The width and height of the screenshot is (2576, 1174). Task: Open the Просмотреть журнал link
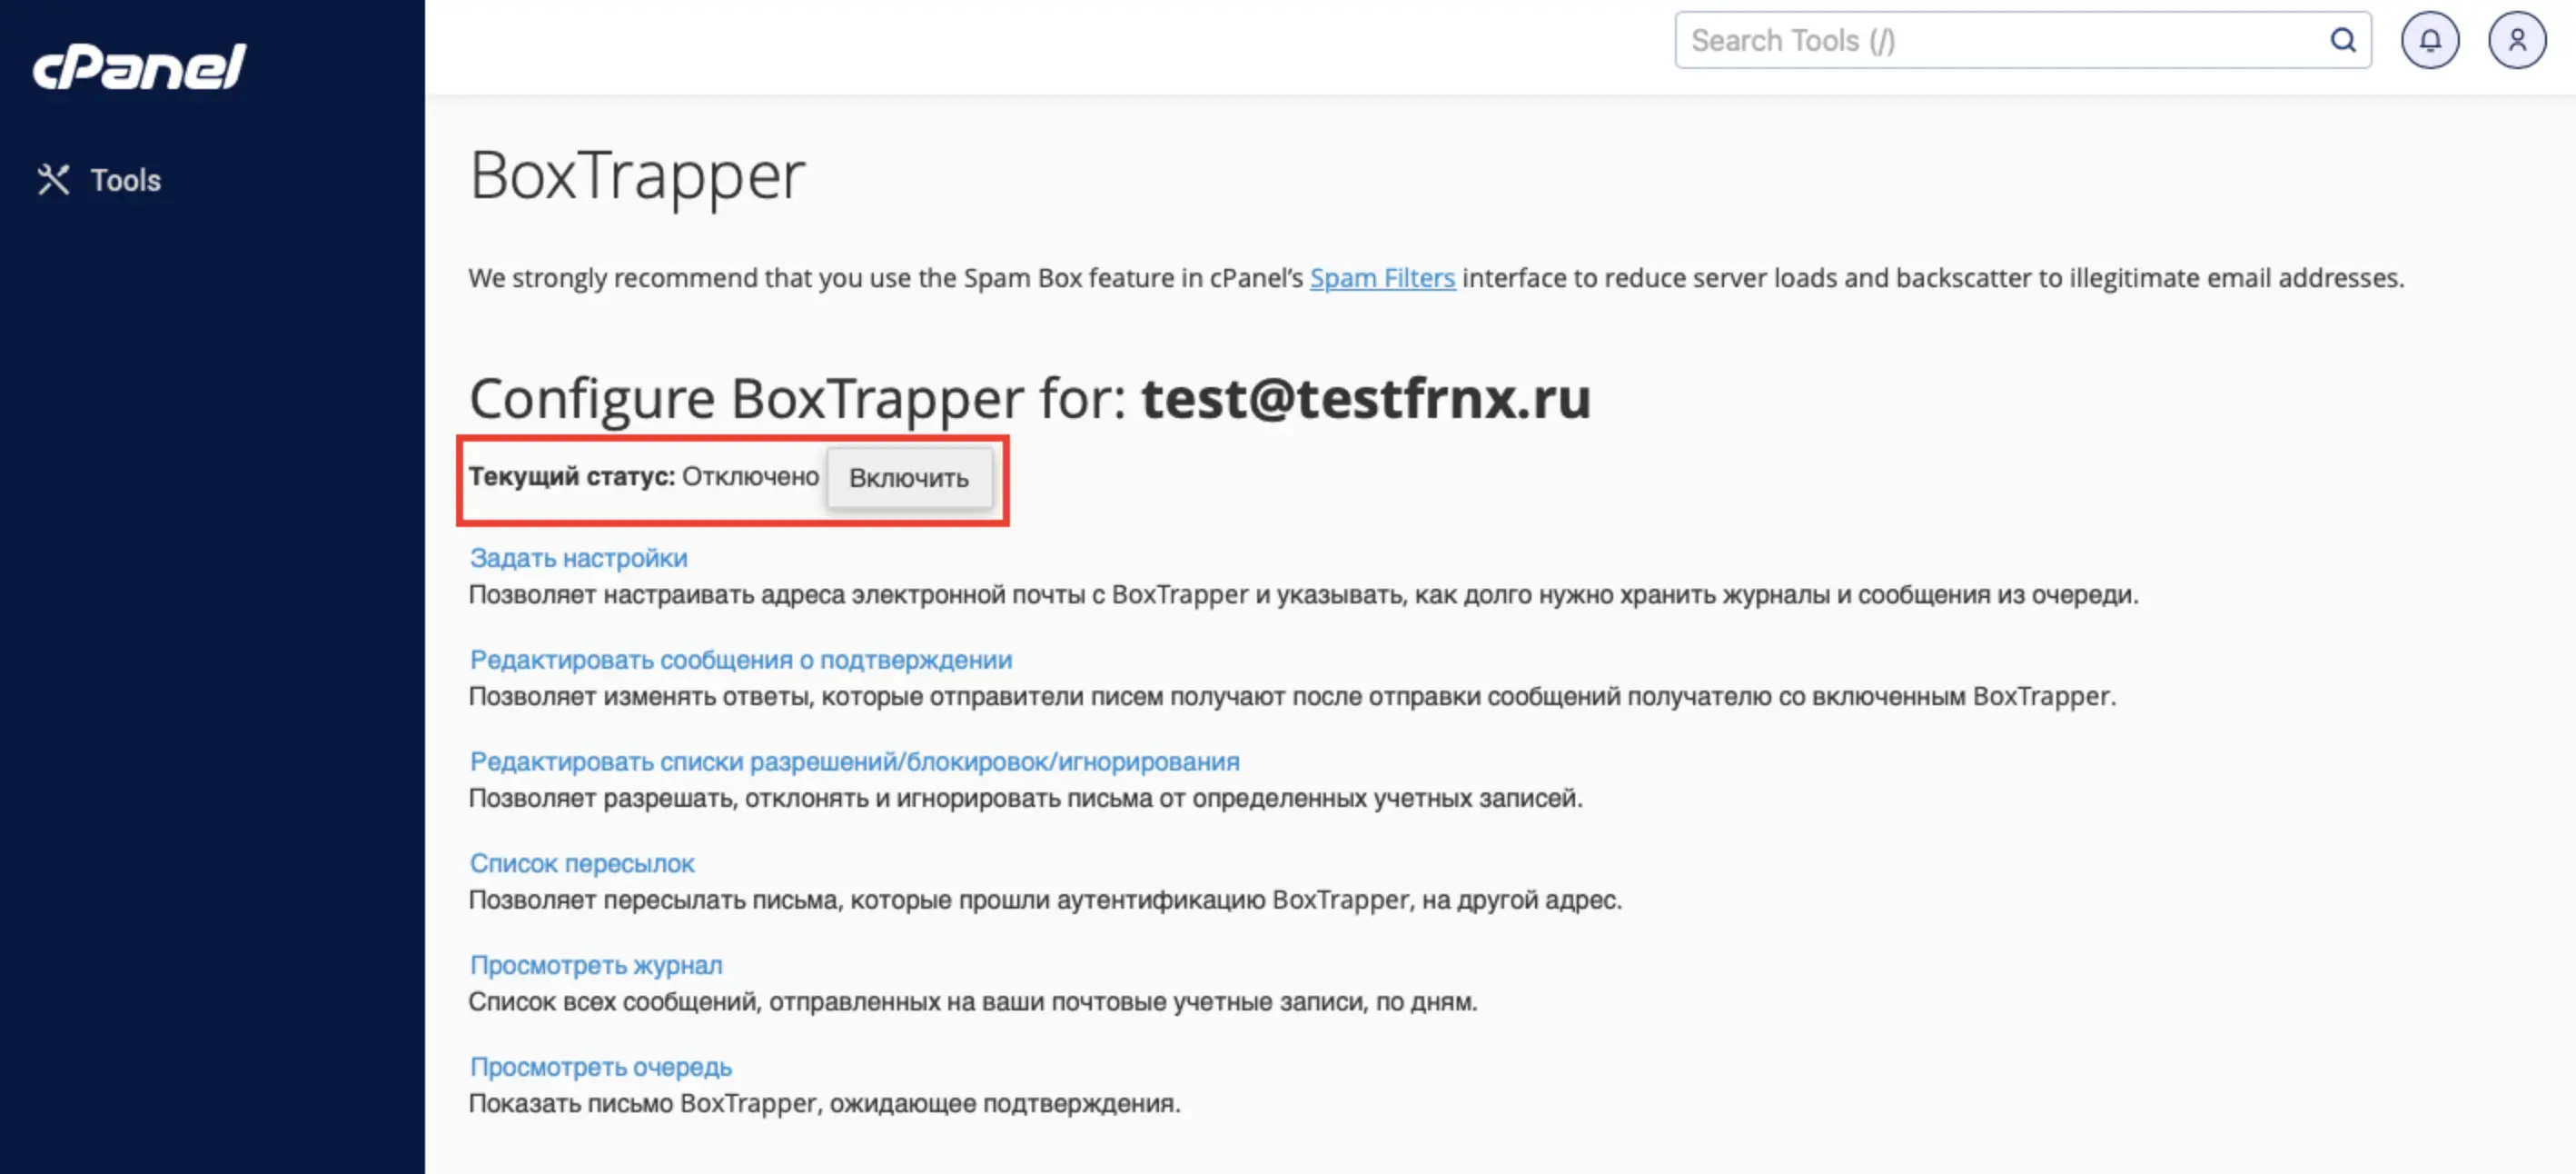596,965
